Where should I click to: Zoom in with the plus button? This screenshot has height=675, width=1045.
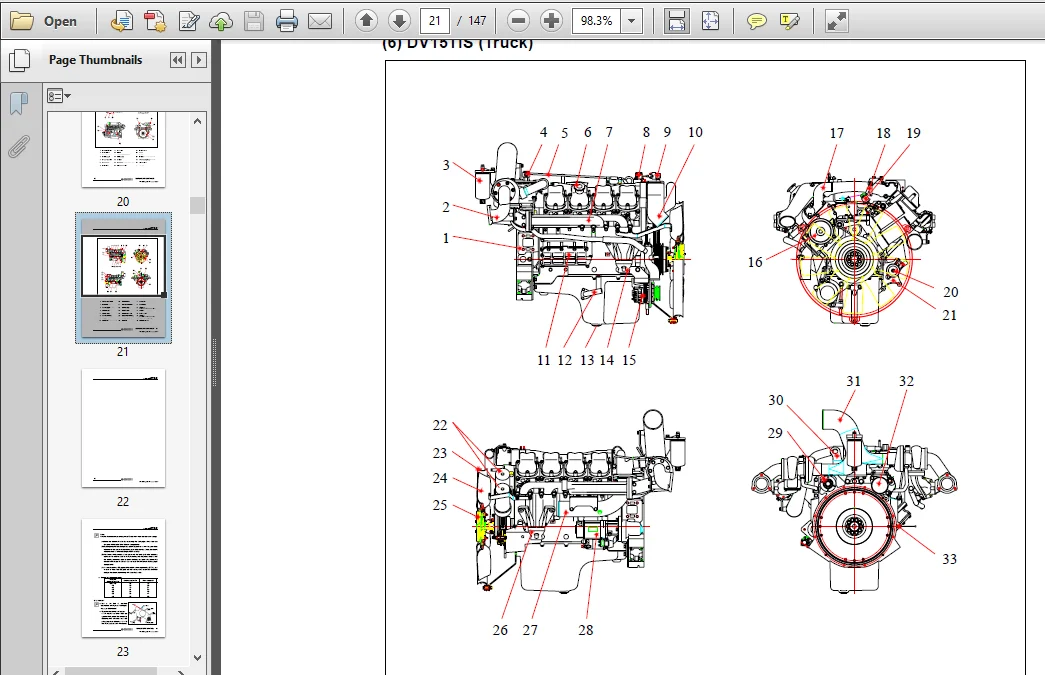coord(551,21)
